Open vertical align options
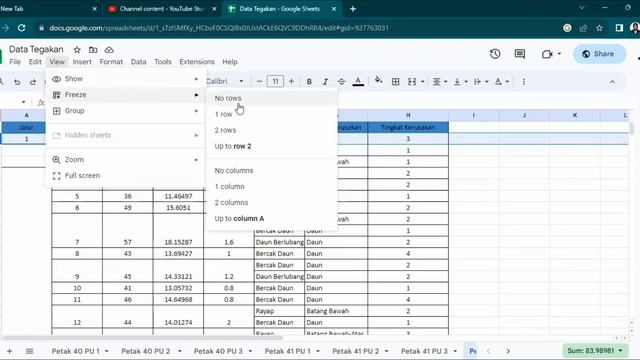The image size is (640, 360). (x=460, y=82)
